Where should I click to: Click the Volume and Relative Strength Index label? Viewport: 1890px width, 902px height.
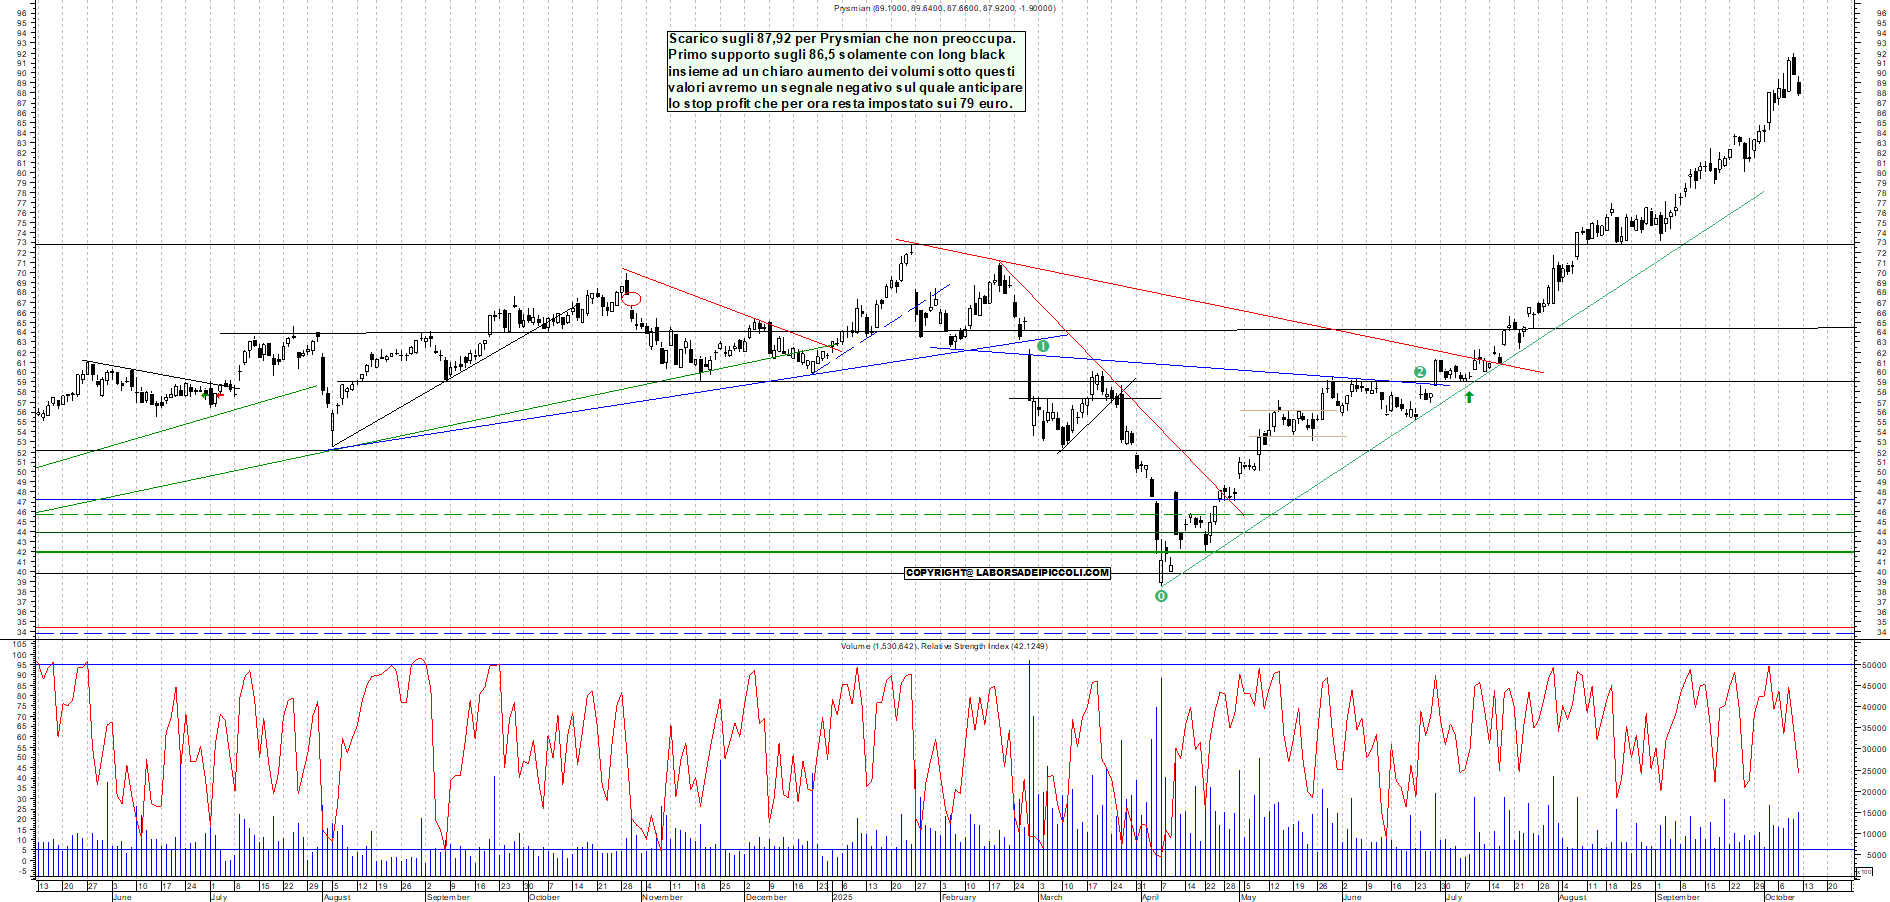pyautogui.click(x=944, y=646)
